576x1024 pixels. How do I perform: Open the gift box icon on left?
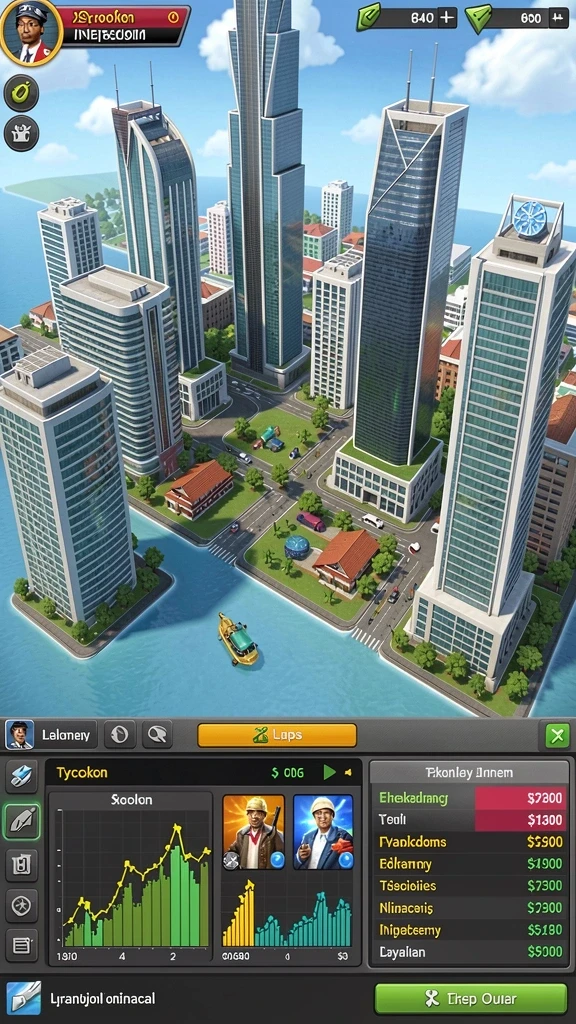[x=22, y=133]
